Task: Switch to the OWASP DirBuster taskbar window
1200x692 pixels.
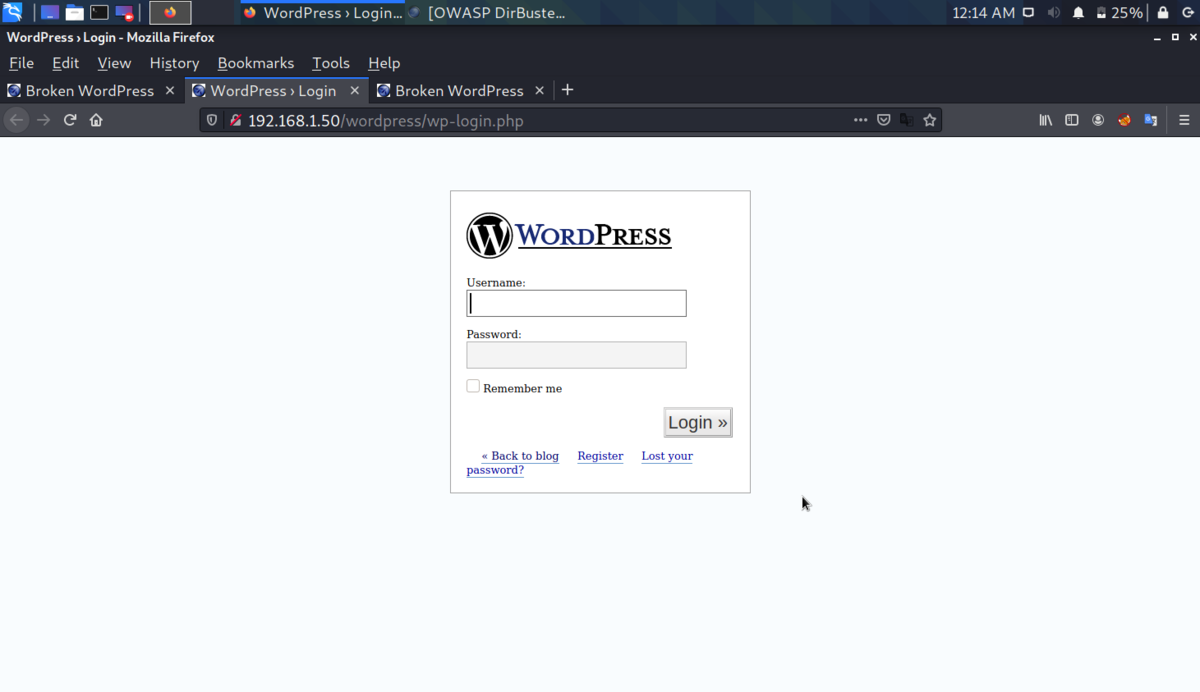Action: click(487, 13)
